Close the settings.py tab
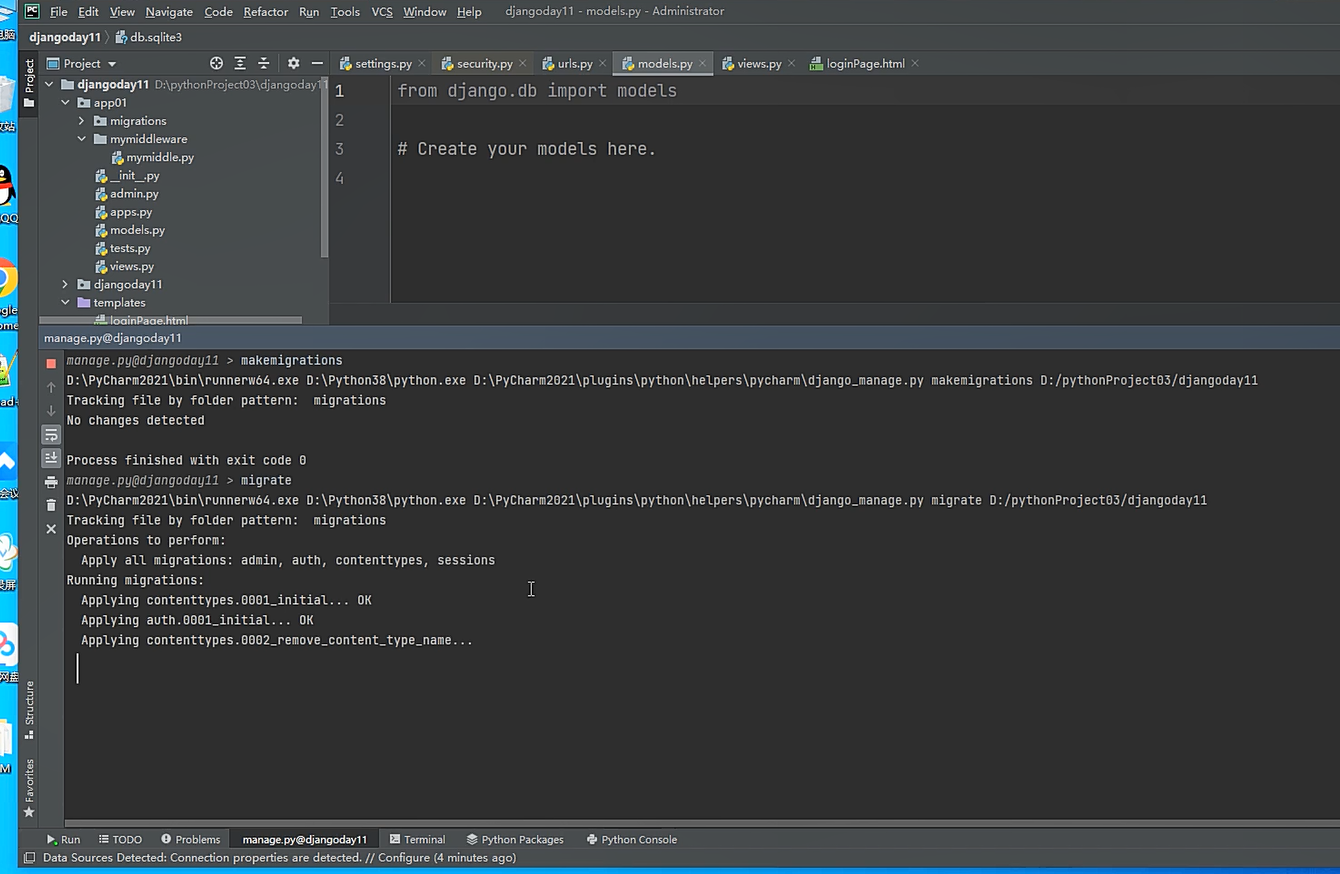Image resolution: width=1340 pixels, height=874 pixels. click(x=421, y=63)
